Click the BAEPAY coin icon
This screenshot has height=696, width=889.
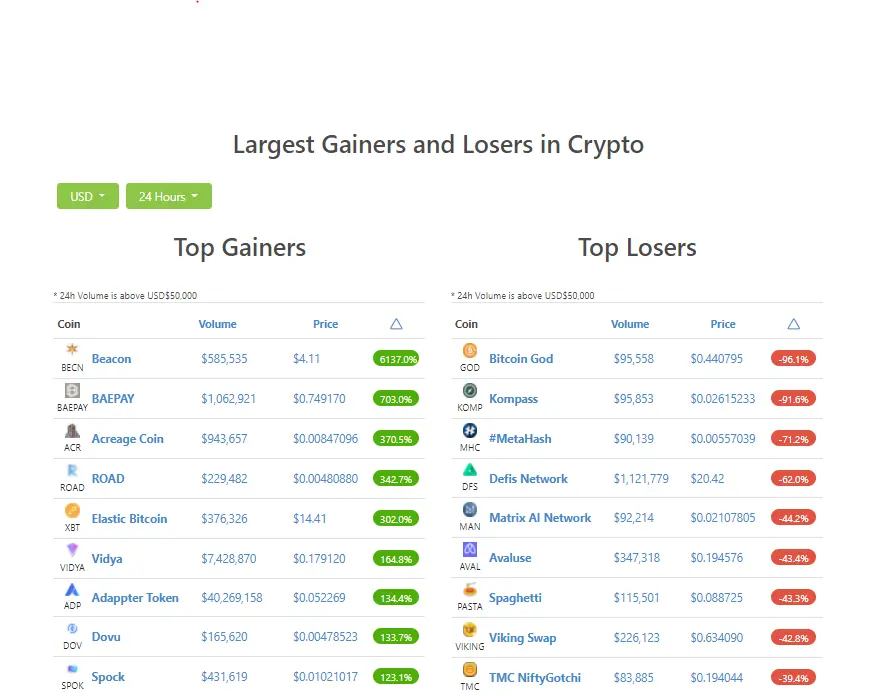(72, 390)
